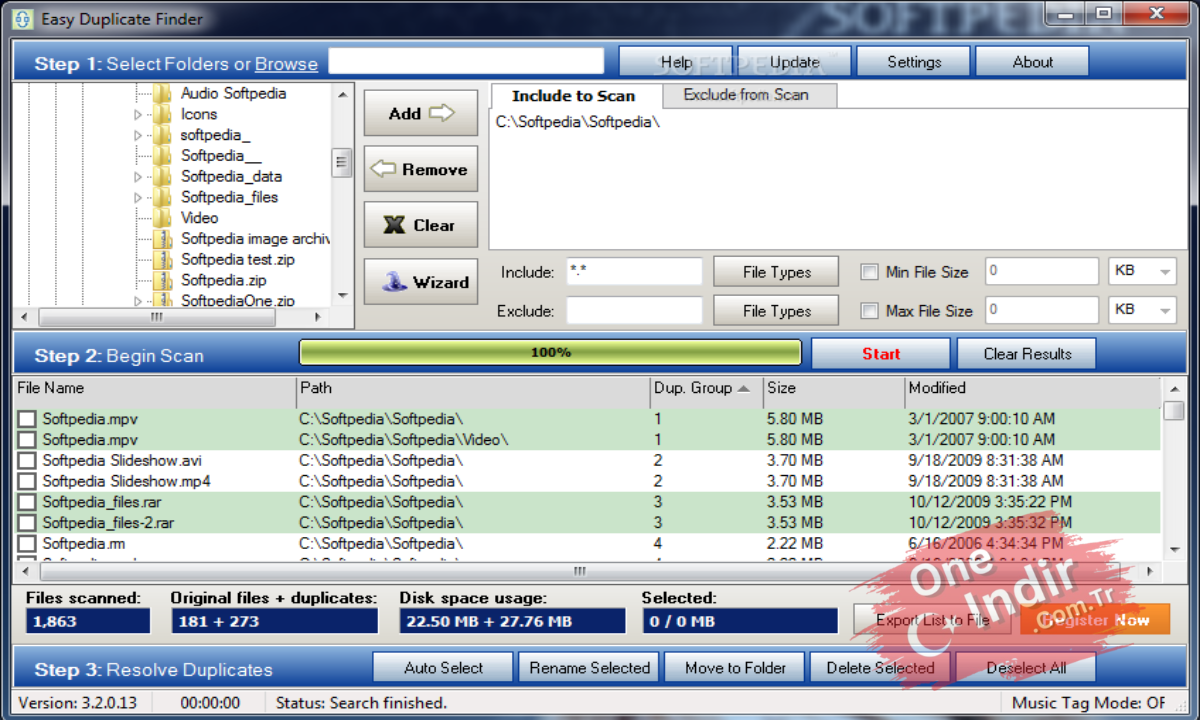Click the SoftpediaOne.zip archive icon
The image size is (1200, 720).
[162, 300]
